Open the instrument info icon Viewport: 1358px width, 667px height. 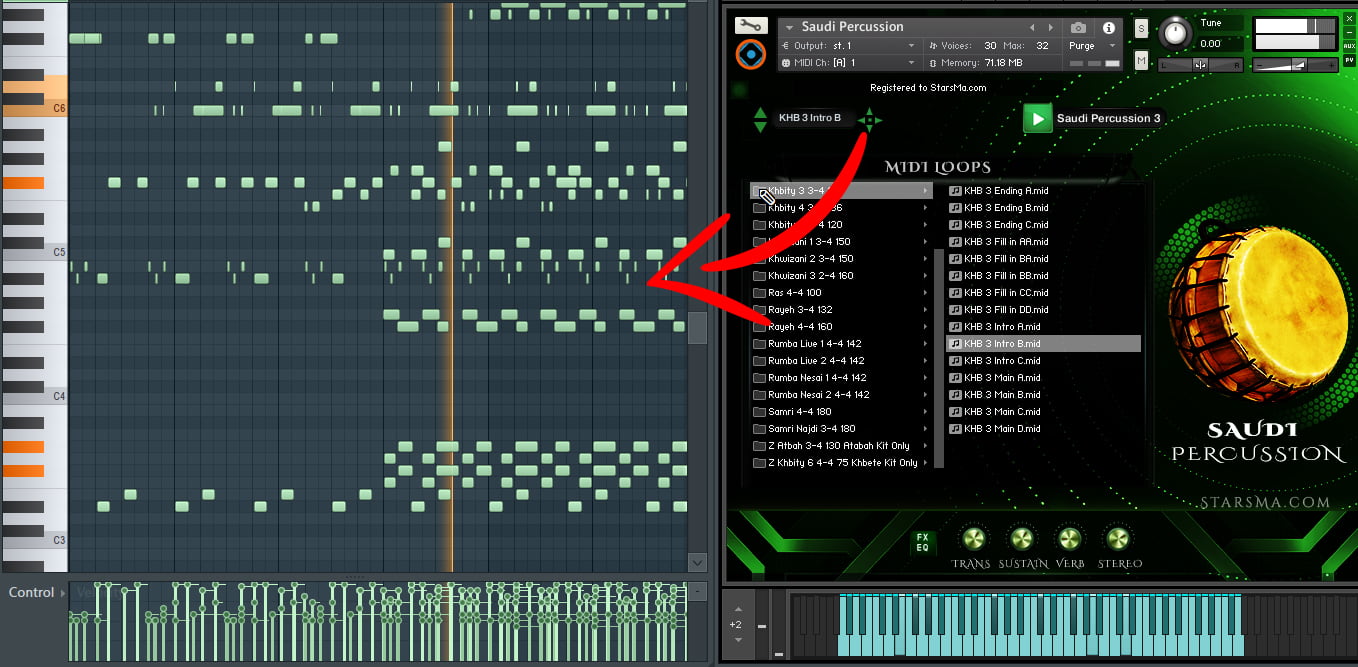point(1108,28)
